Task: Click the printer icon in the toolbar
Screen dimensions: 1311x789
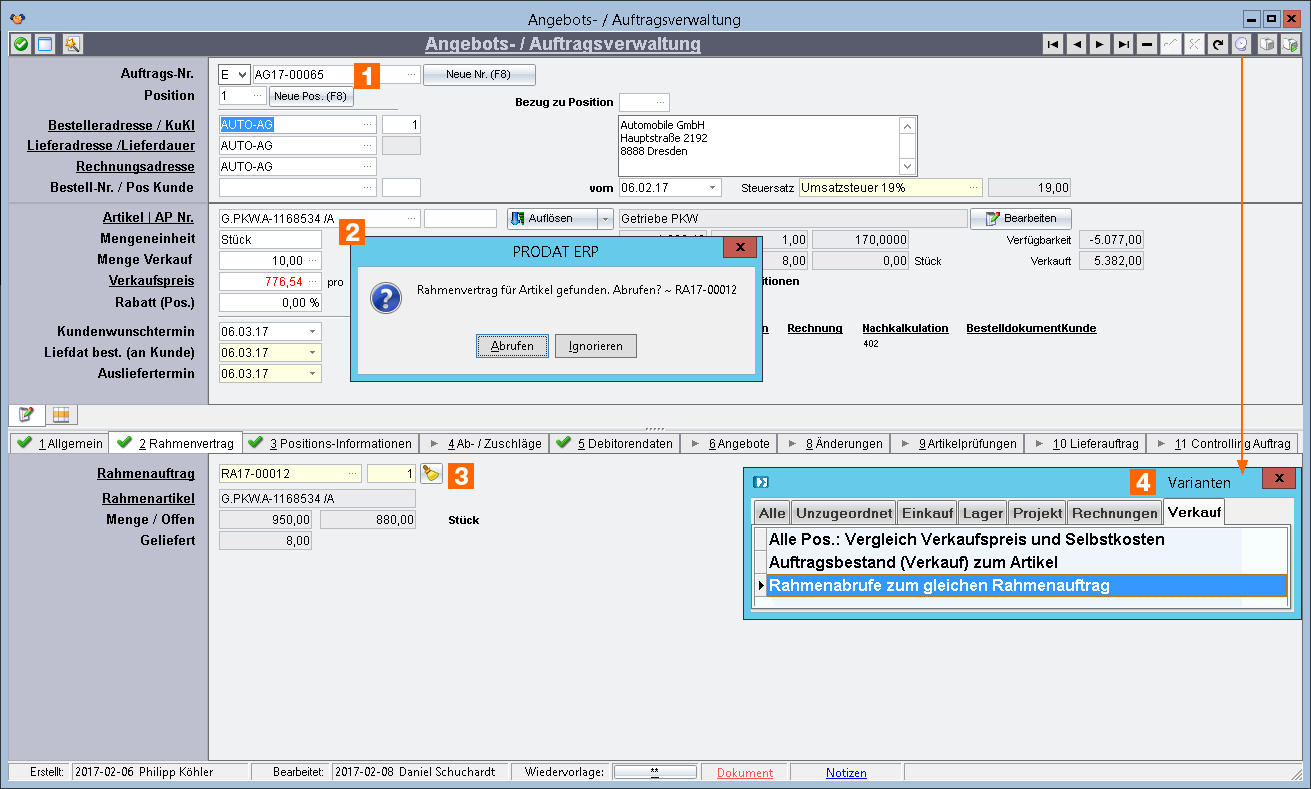Action: [x=1266, y=44]
